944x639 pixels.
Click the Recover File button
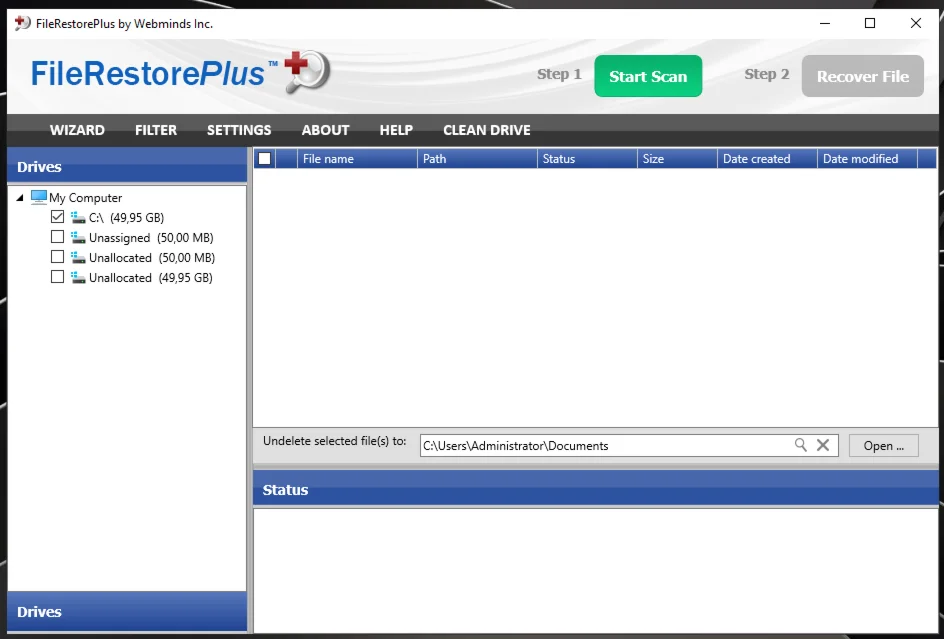863,76
